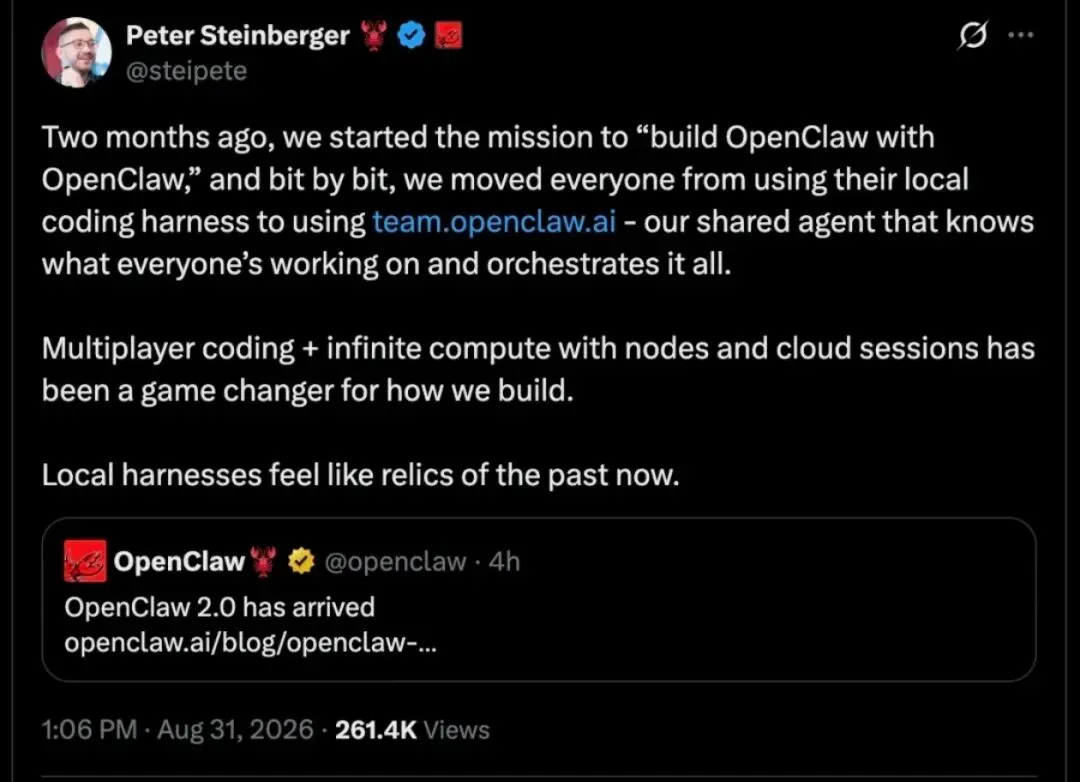
Task: Click the OpenClaw name in quoted post
Action: [179, 561]
